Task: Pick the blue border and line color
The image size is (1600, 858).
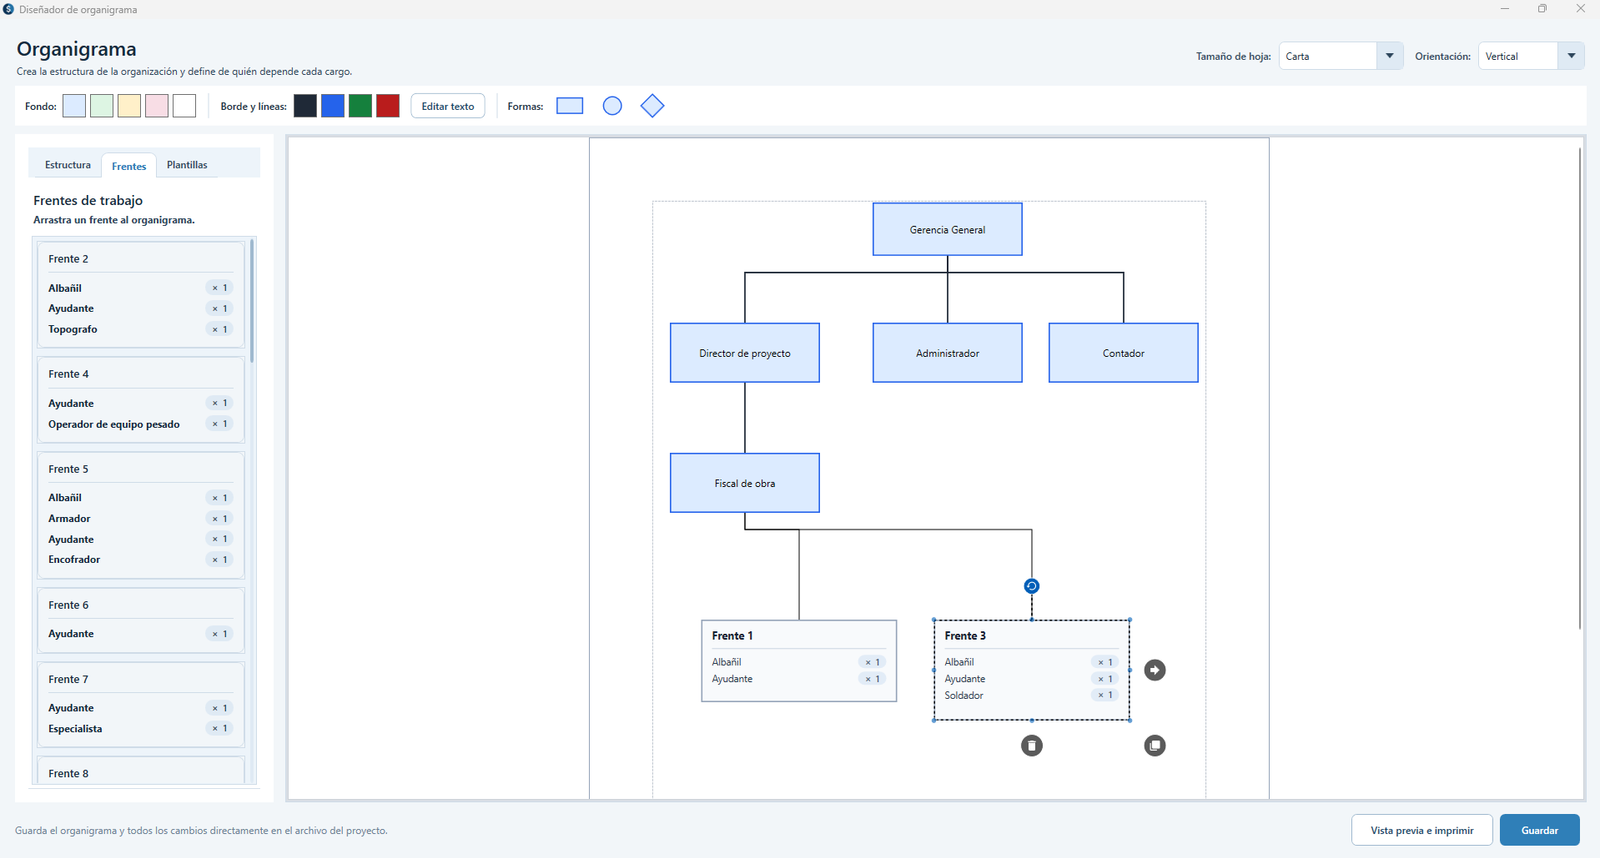Action: (333, 106)
